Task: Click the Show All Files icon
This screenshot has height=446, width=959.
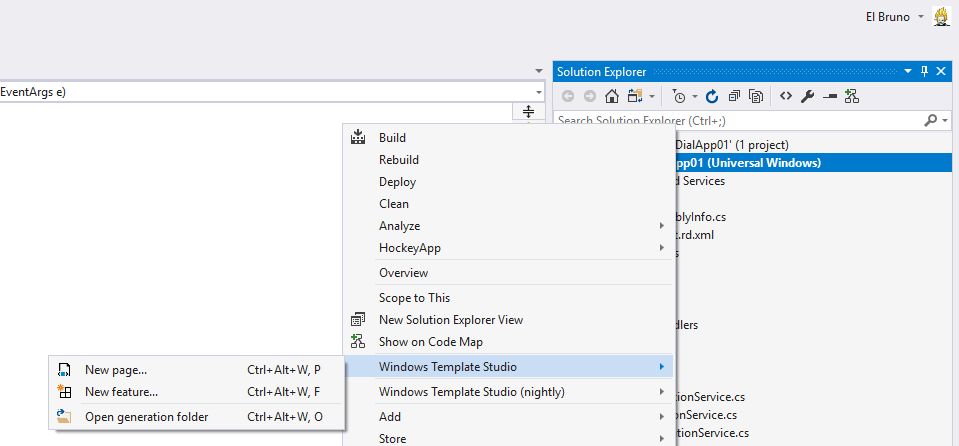Action: (x=756, y=96)
